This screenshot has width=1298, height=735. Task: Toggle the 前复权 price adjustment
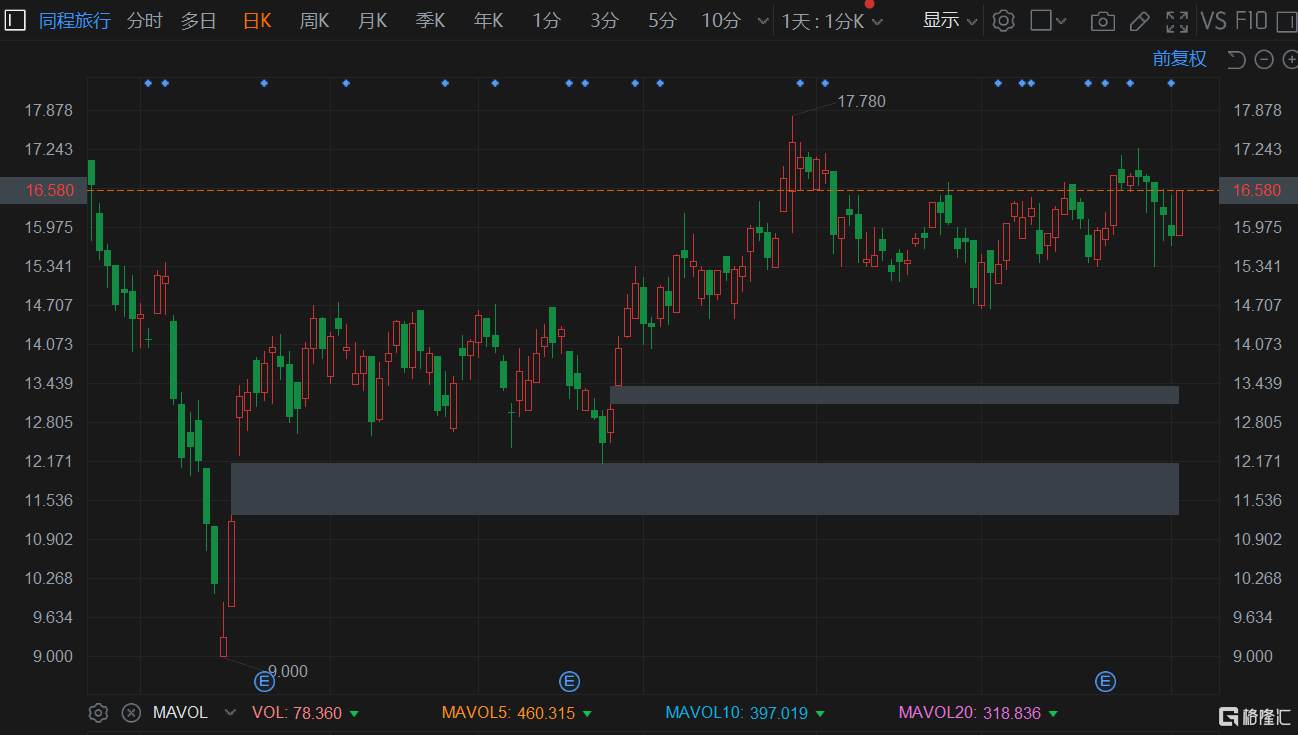click(x=1179, y=59)
